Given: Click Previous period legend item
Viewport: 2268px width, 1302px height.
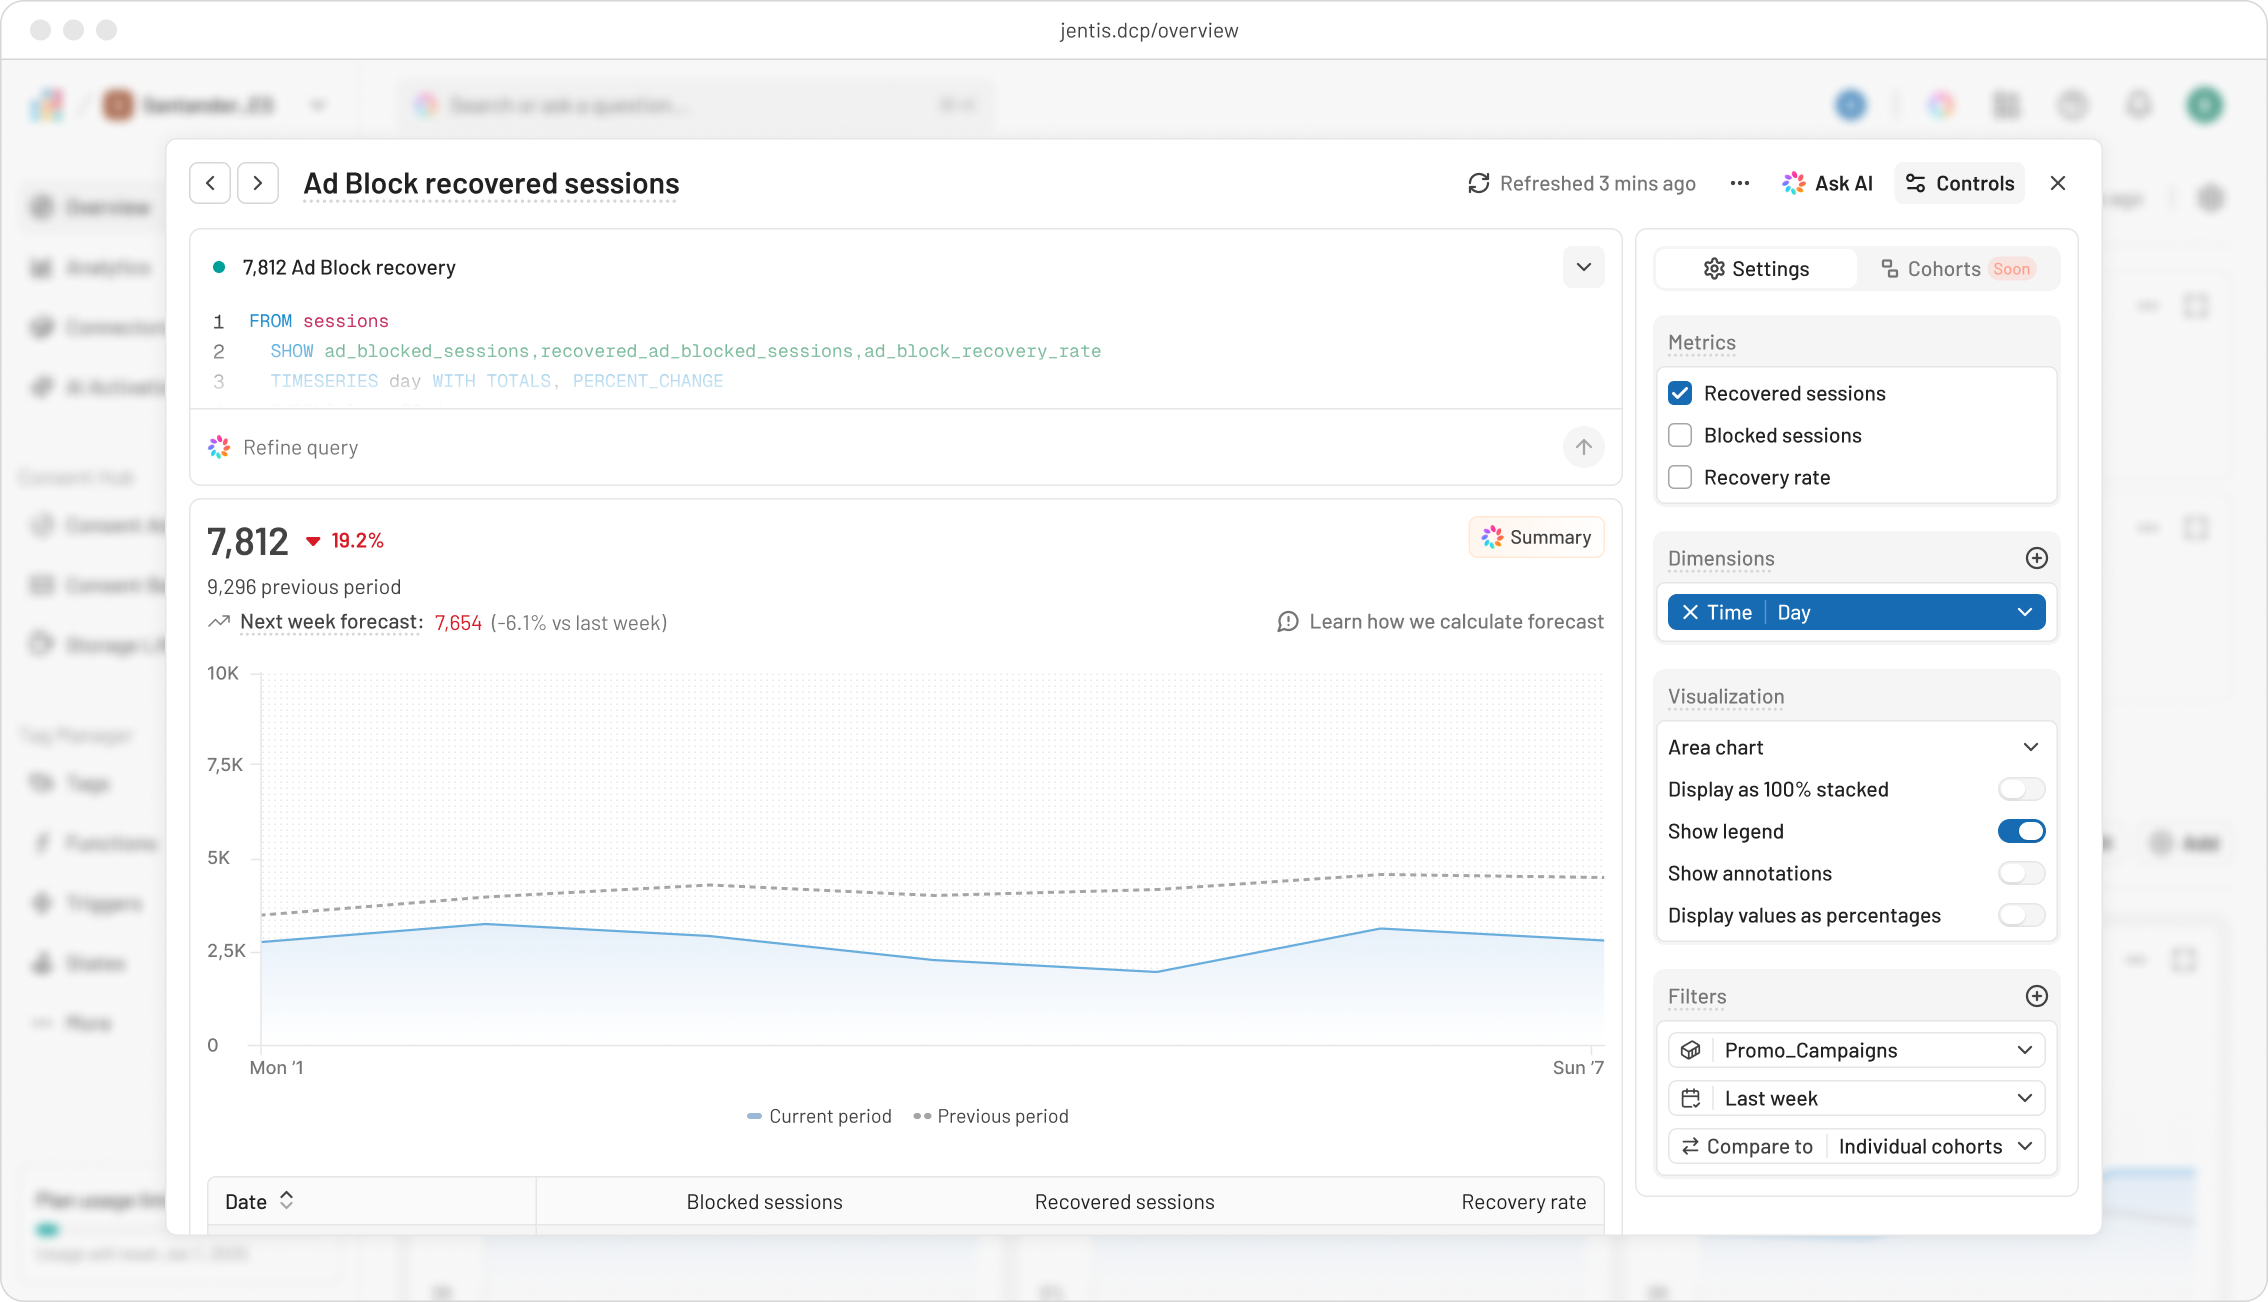Looking at the screenshot, I should click(991, 1116).
